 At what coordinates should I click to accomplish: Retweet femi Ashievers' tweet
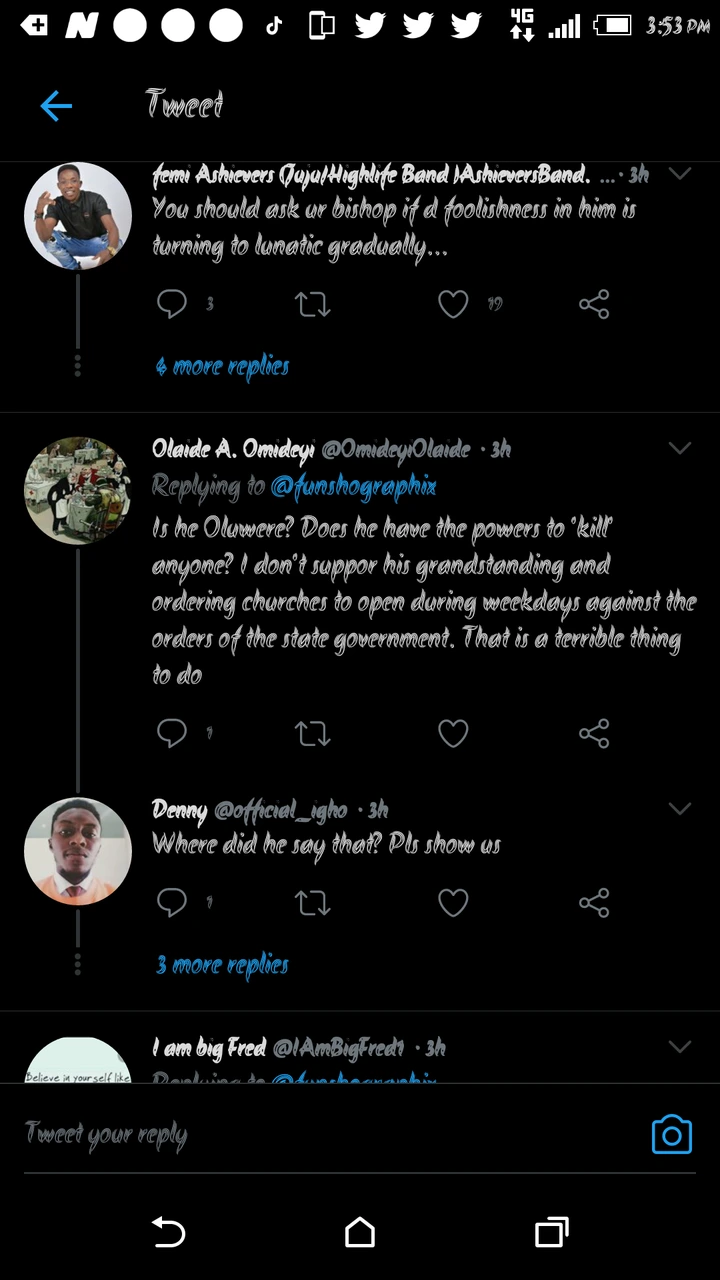click(x=313, y=304)
